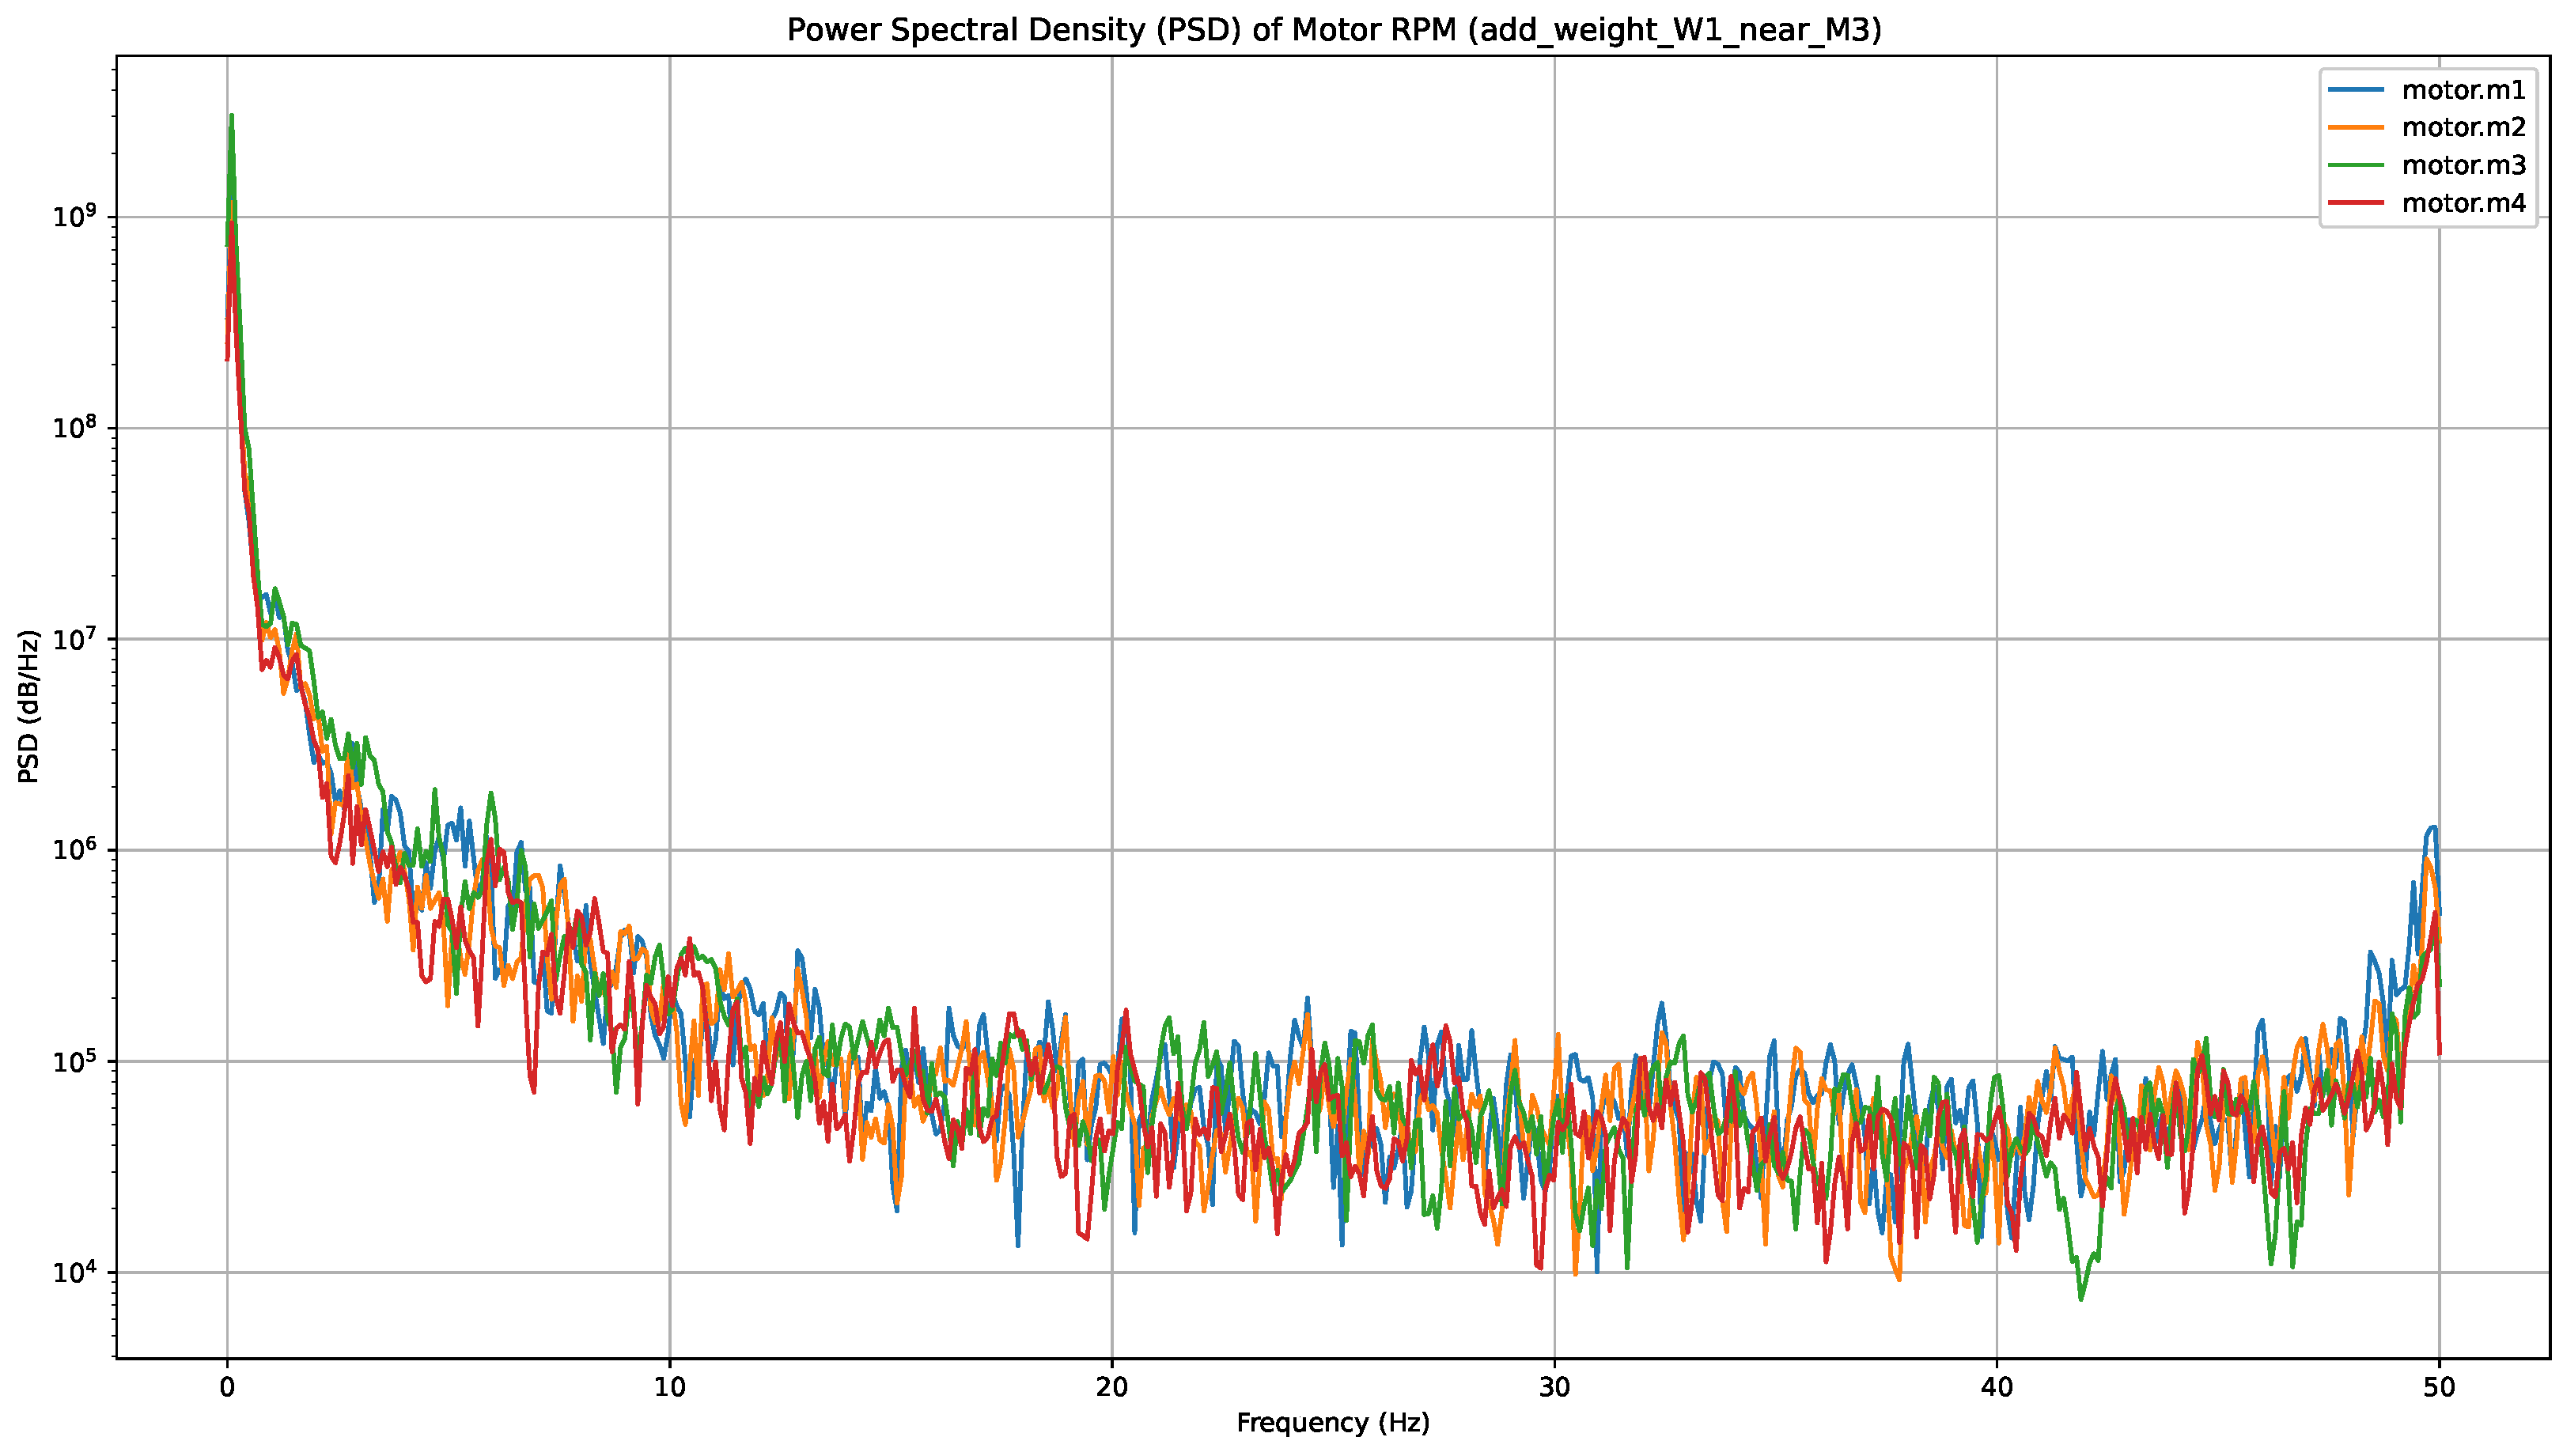Click the x-axis tick label 20
2563x1456 pixels.
[x=1112, y=1387]
